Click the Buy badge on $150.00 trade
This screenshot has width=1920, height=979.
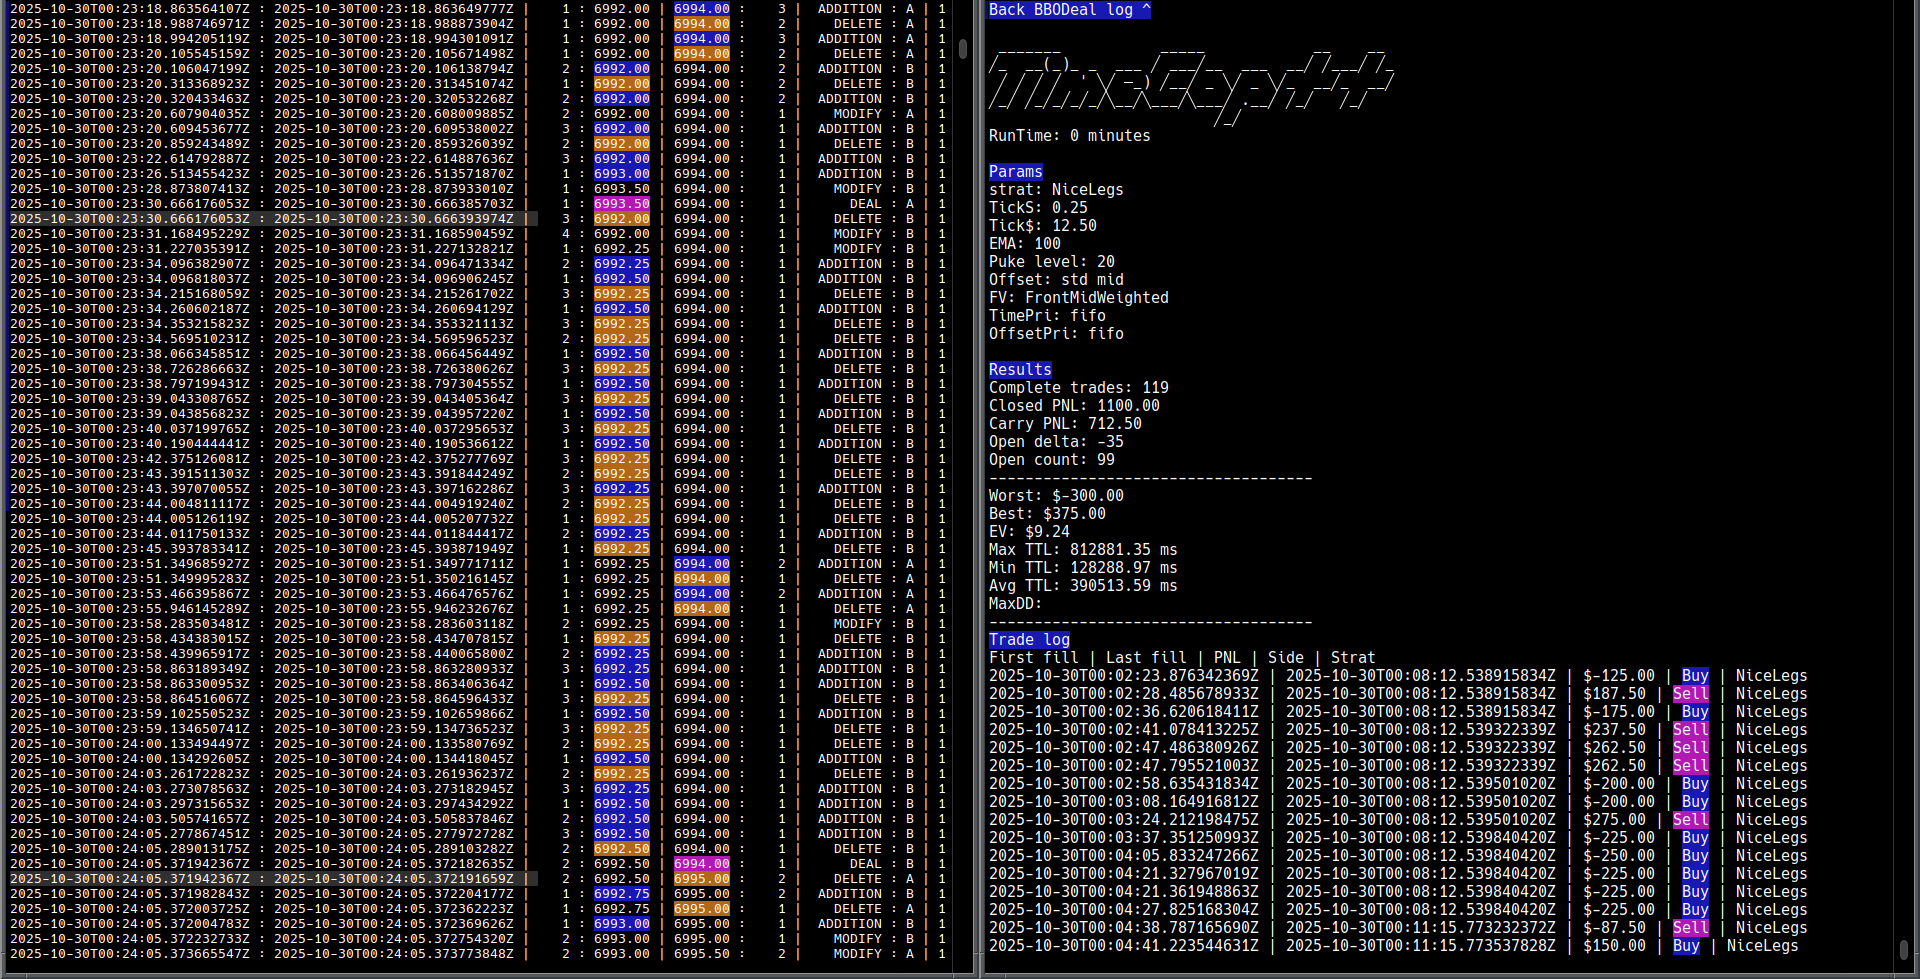tap(1685, 946)
